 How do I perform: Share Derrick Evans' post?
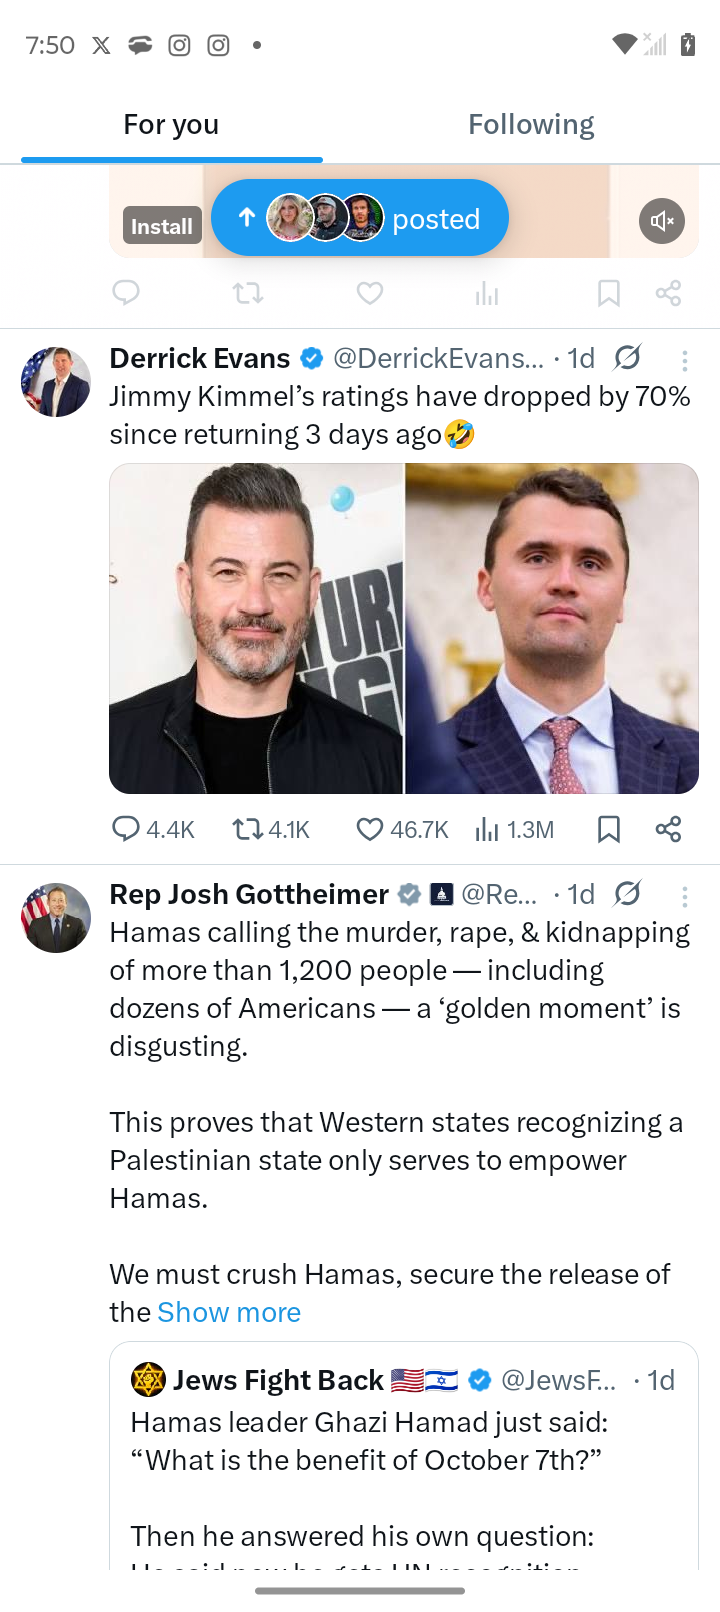pyautogui.click(x=668, y=829)
